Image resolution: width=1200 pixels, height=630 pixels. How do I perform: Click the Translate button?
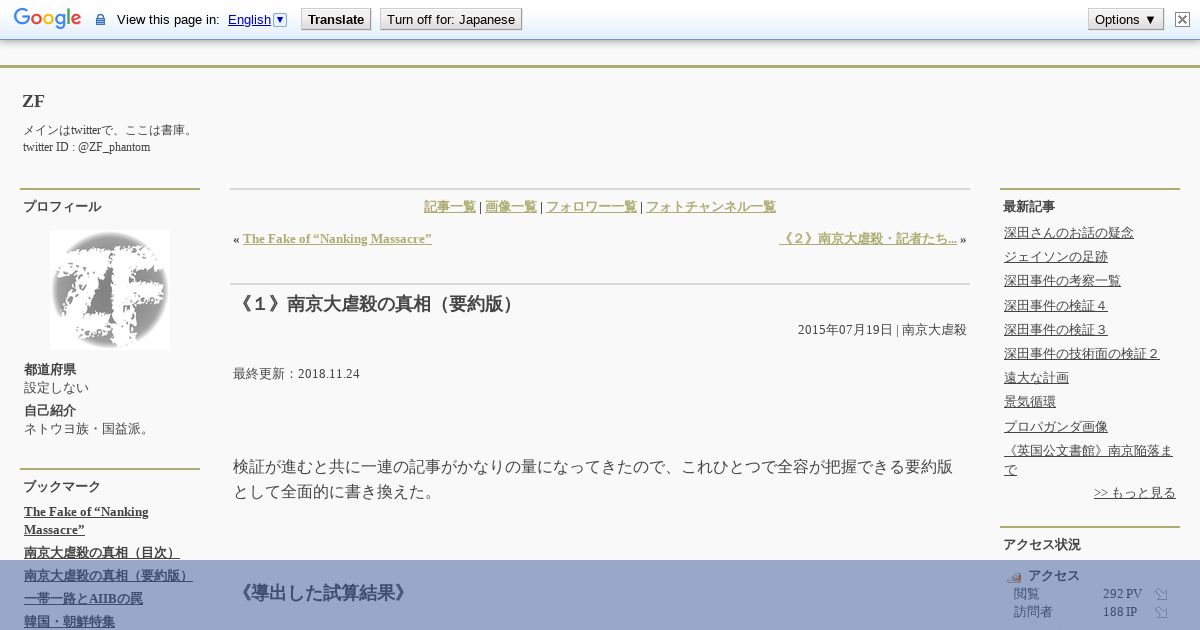(x=336, y=19)
